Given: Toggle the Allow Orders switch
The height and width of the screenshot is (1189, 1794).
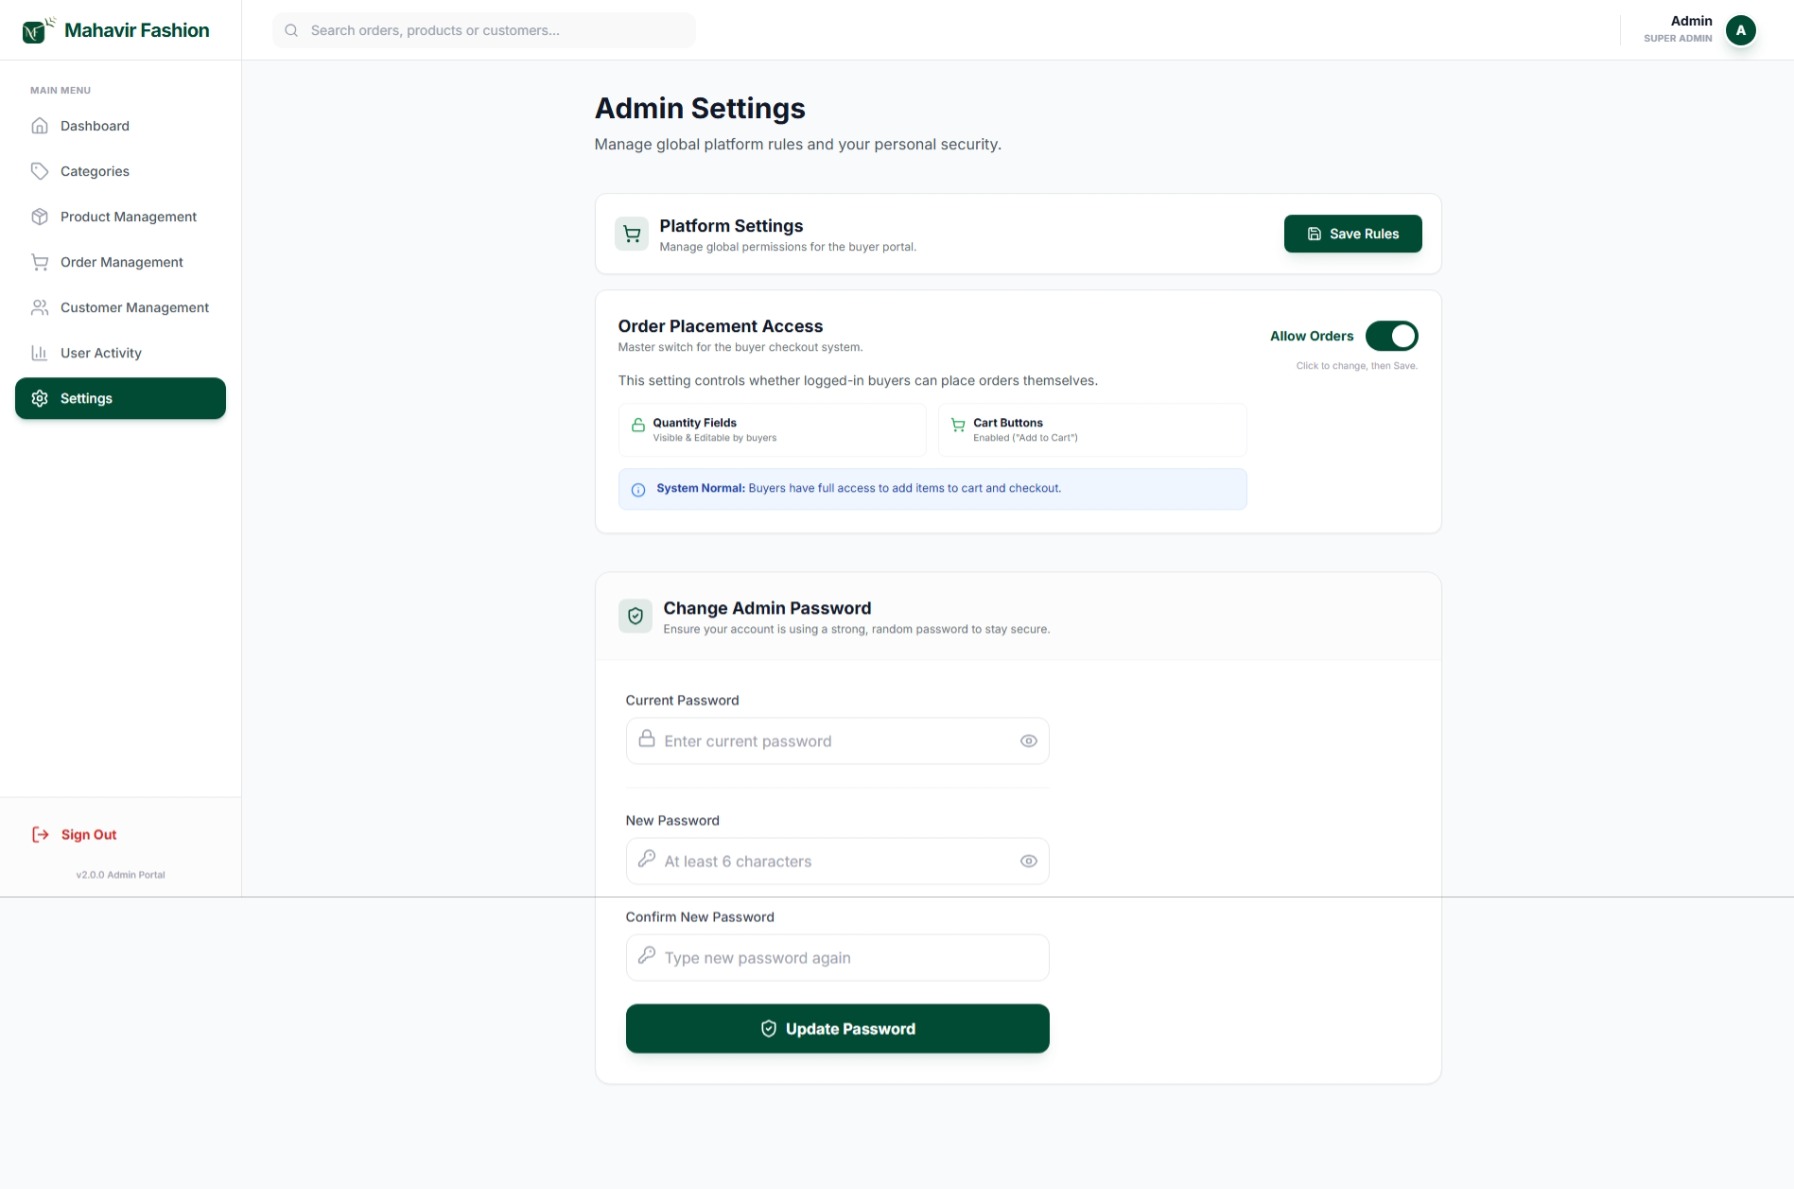Looking at the screenshot, I should pyautogui.click(x=1391, y=336).
